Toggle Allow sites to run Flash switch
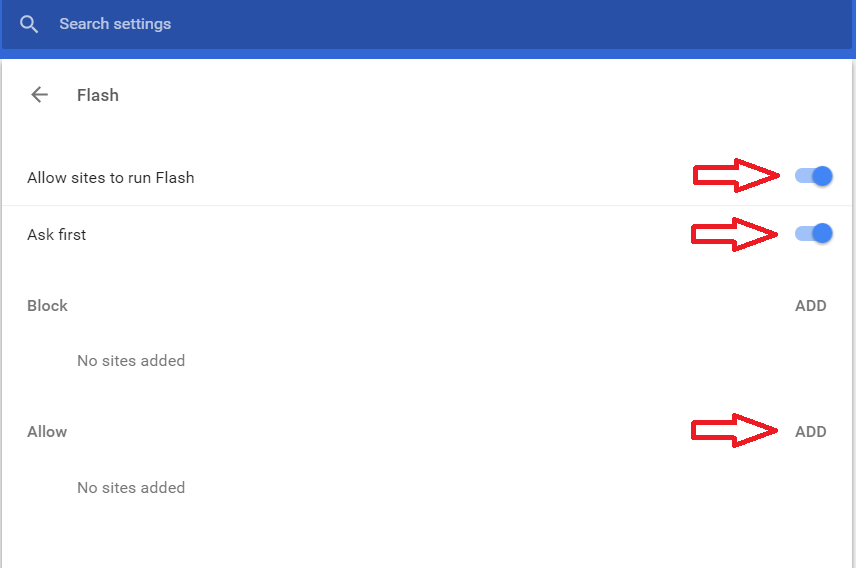This screenshot has width=856, height=568. (x=813, y=177)
